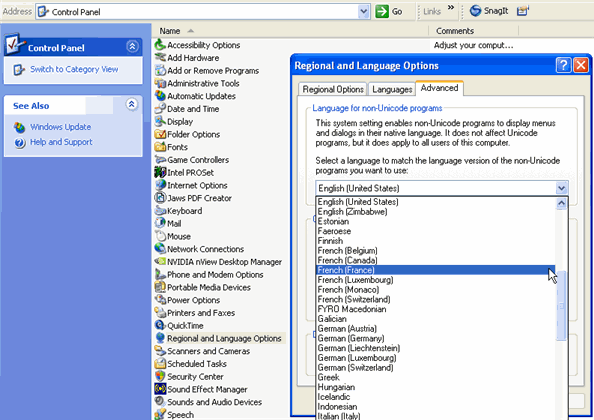594x420 pixels.
Task: Open Add or Remove Programs icon
Action: point(160,70)
